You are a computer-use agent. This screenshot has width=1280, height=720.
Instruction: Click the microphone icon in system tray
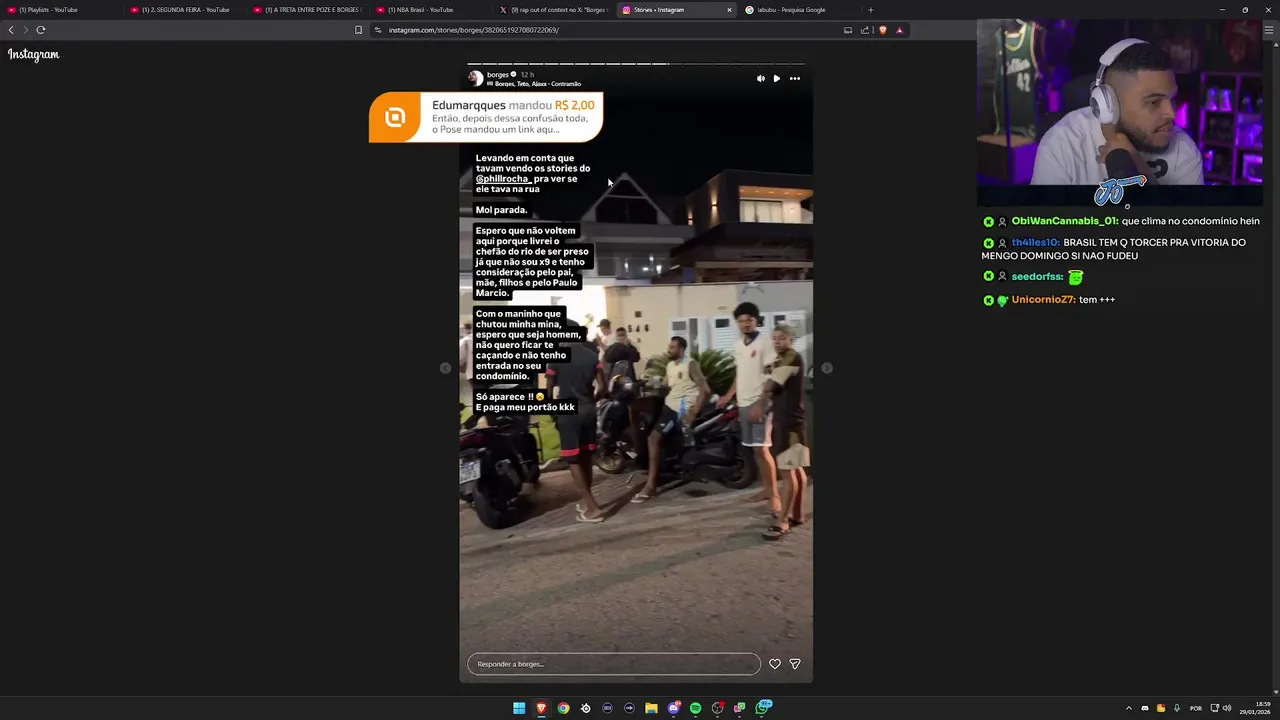pyautogui.click(x=1177, y=708)
